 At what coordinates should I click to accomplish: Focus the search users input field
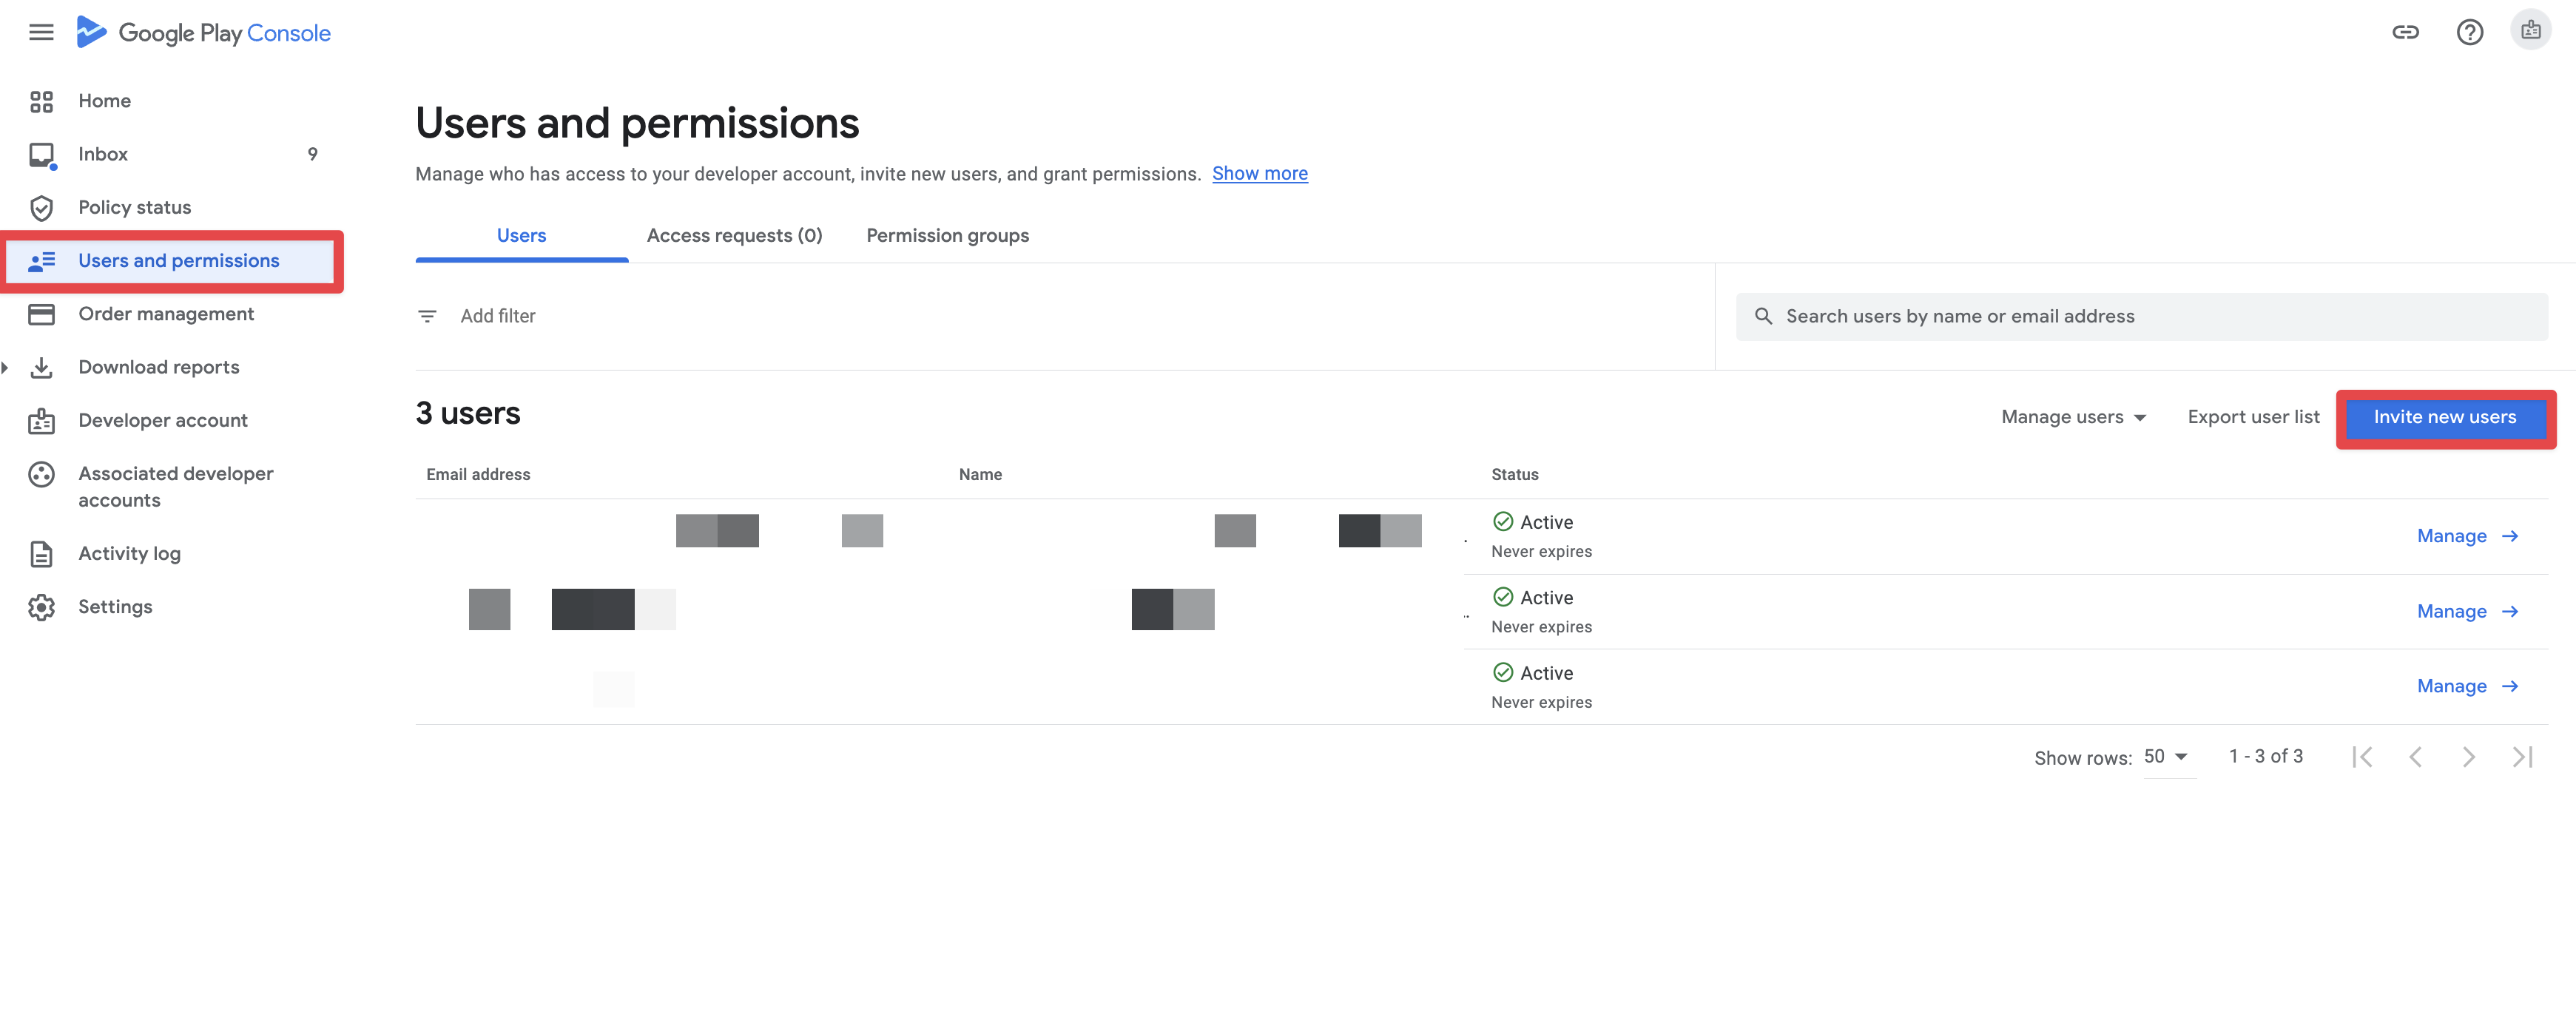tap(2140, 316)
